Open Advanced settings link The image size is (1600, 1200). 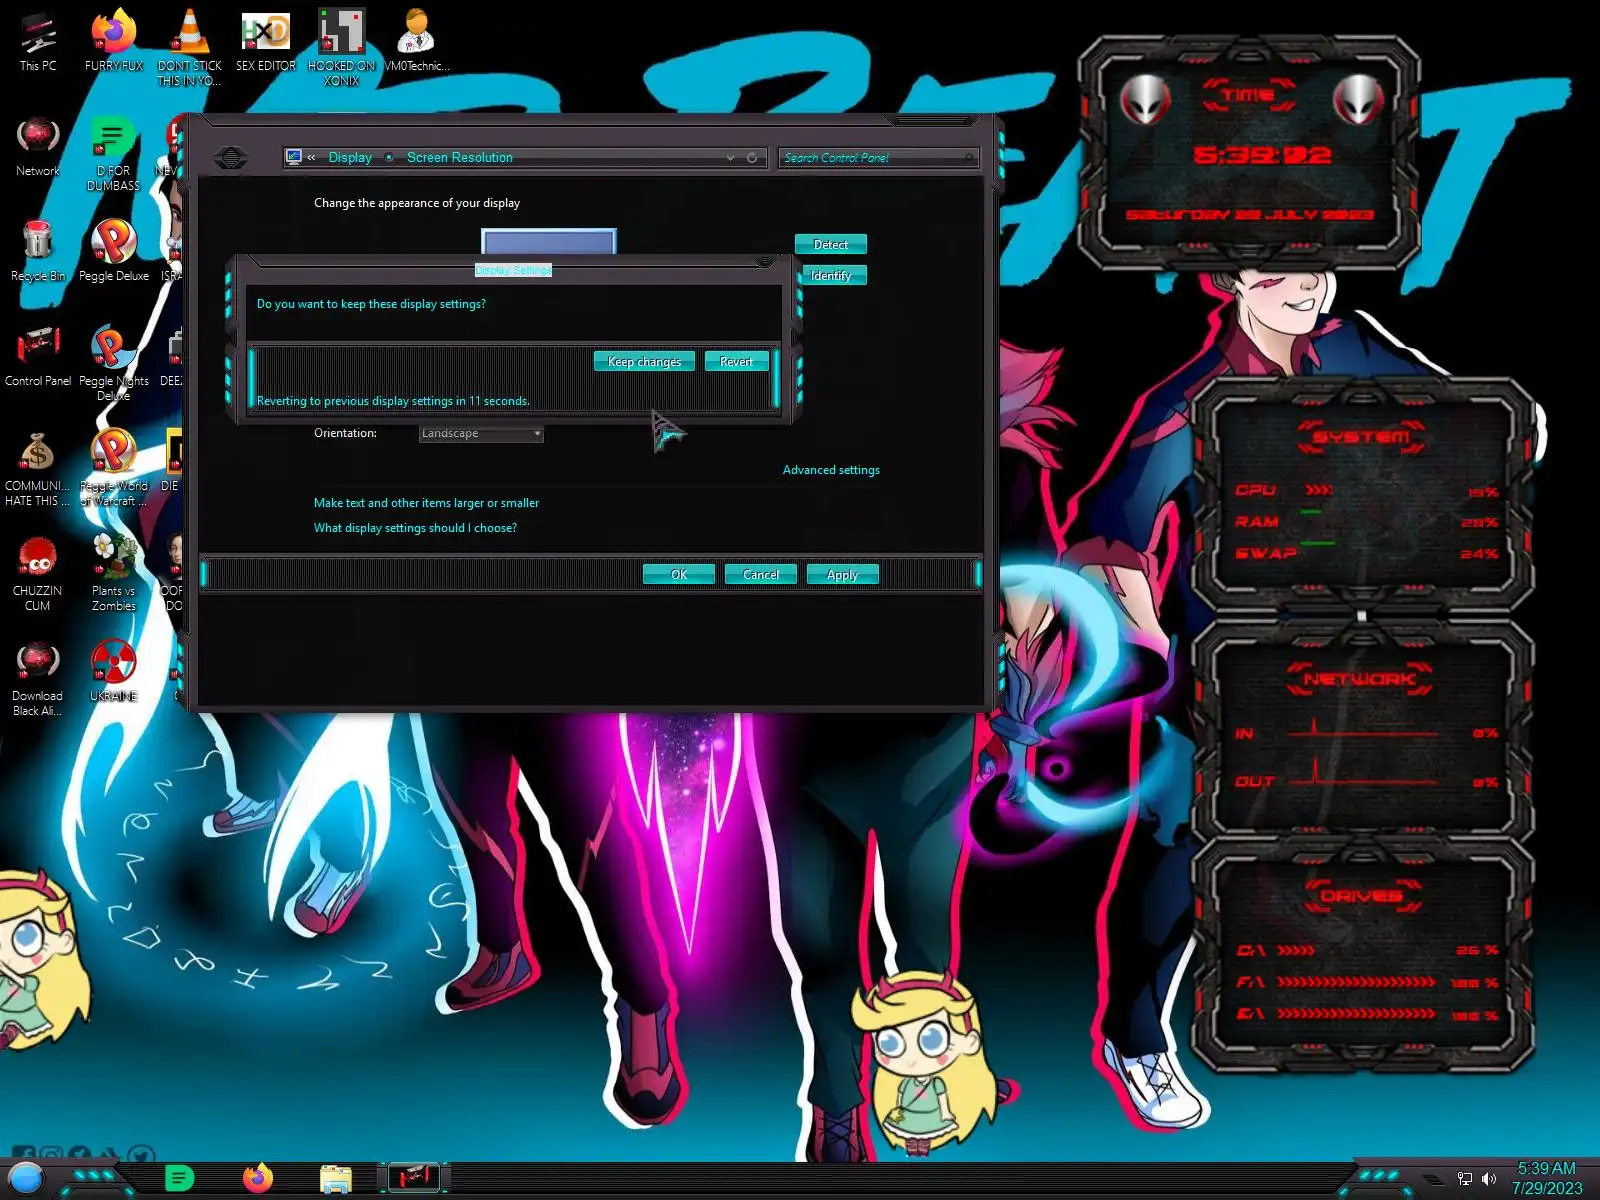tap(831, 470)
